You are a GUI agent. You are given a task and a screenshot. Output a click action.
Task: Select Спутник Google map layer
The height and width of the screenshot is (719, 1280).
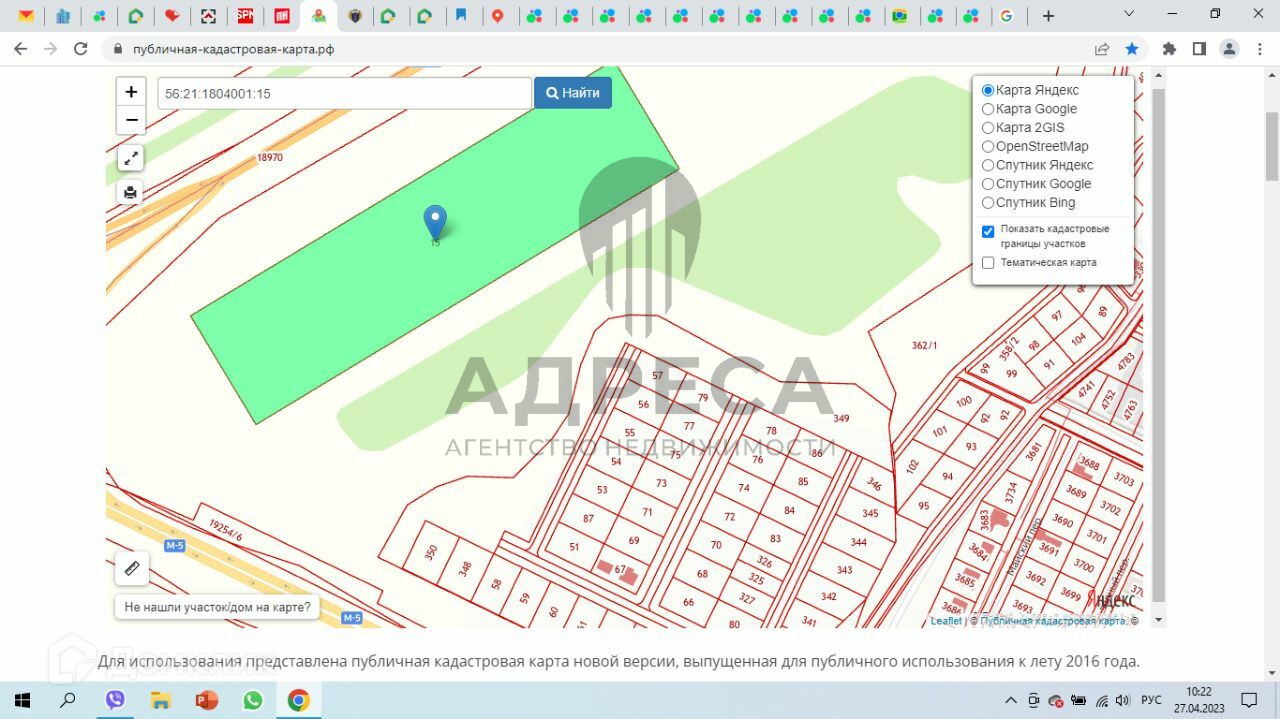point(988,184)
